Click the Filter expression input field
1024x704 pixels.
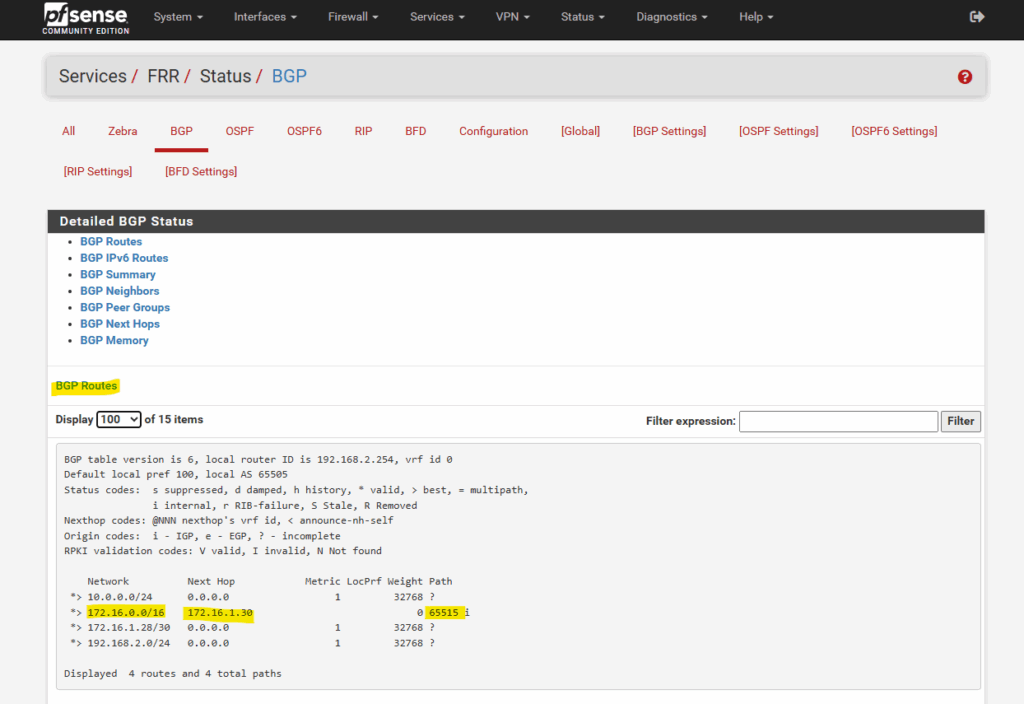pos(838,421)
